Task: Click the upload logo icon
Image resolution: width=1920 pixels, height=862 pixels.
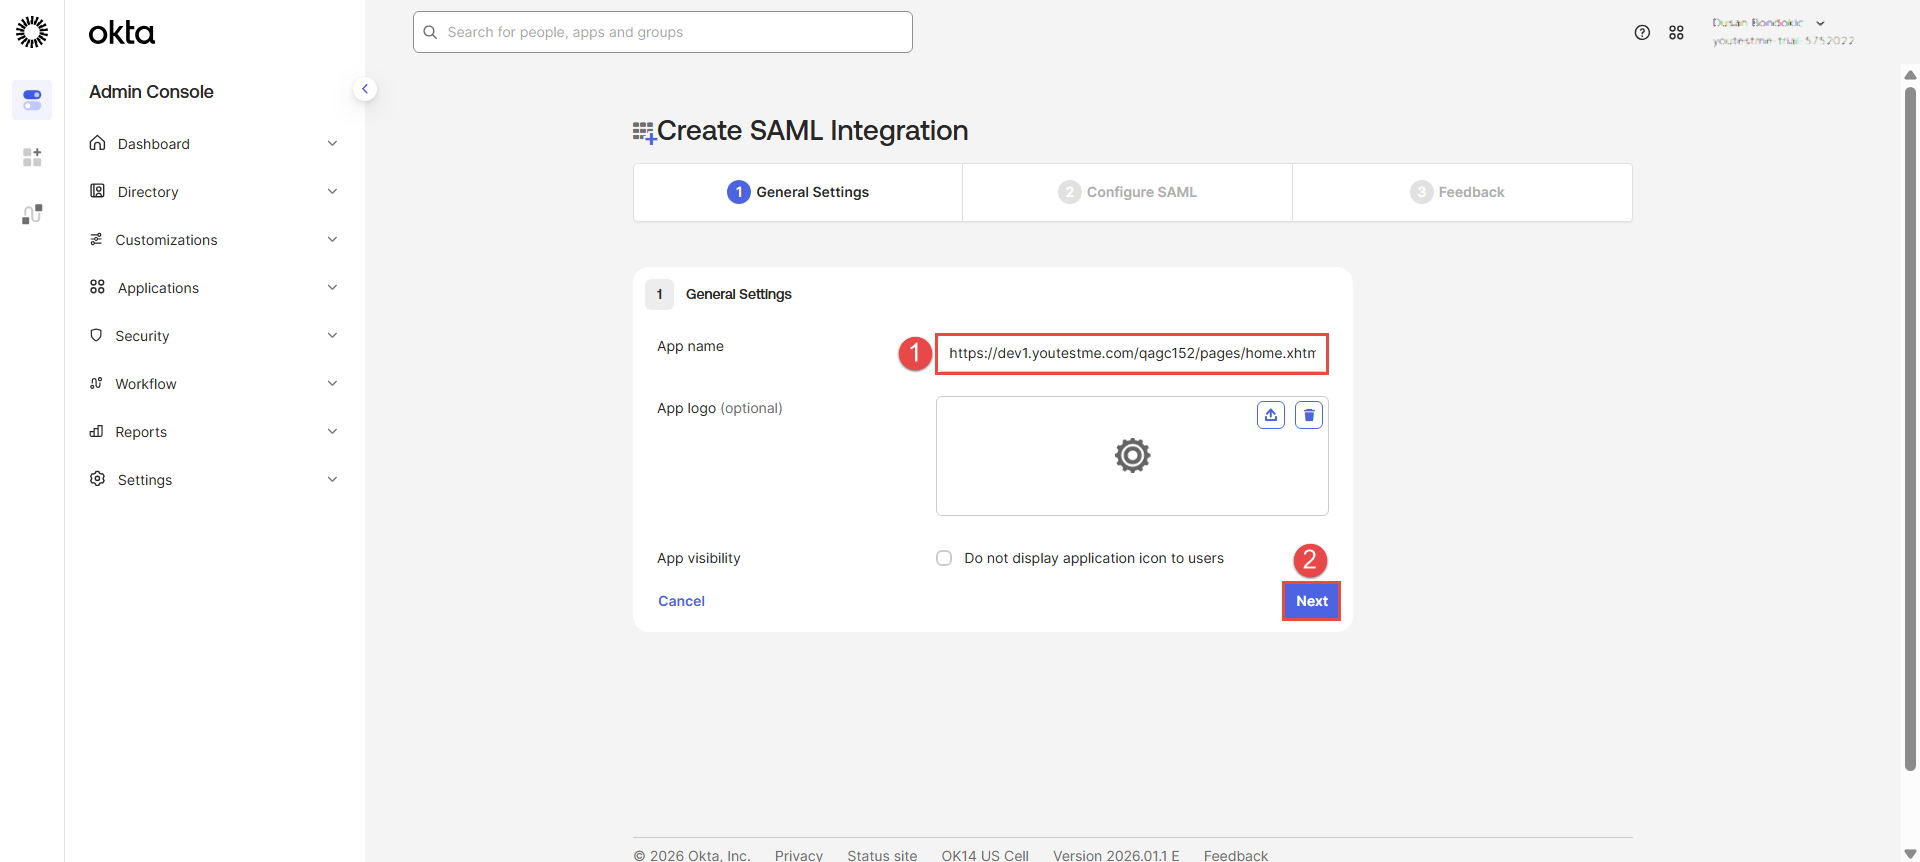Action: (1270, 415)
